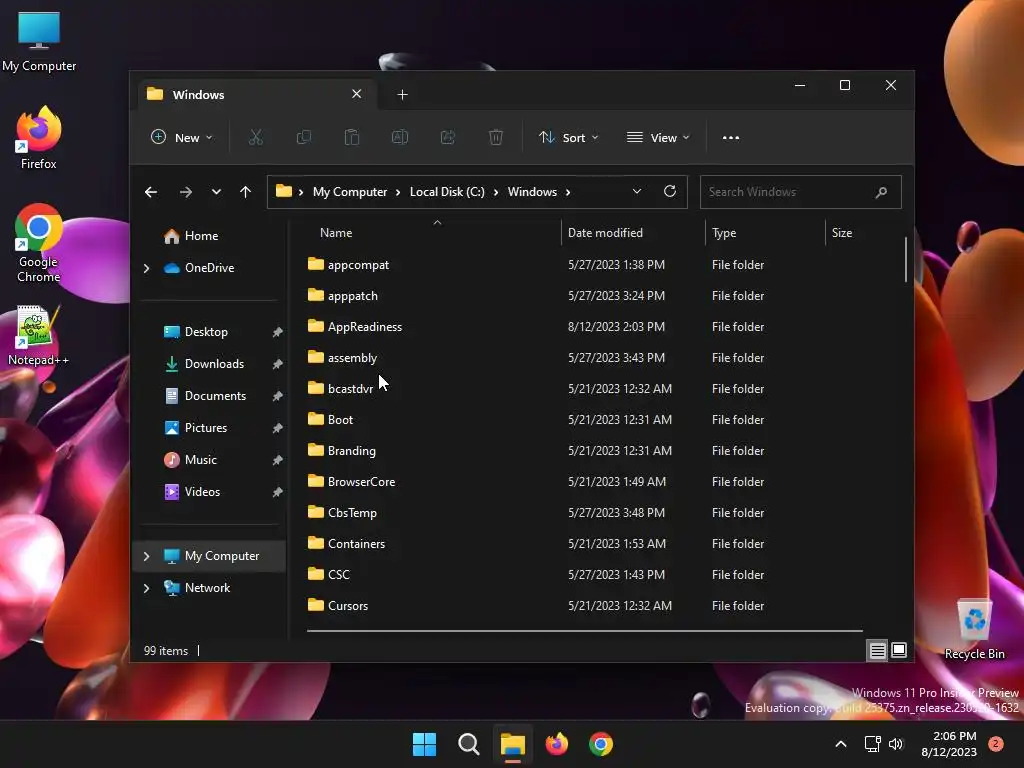The width and height of the screenshot is (1024, 768).
Task: Add a new Explorer tab
Action: 402,95
